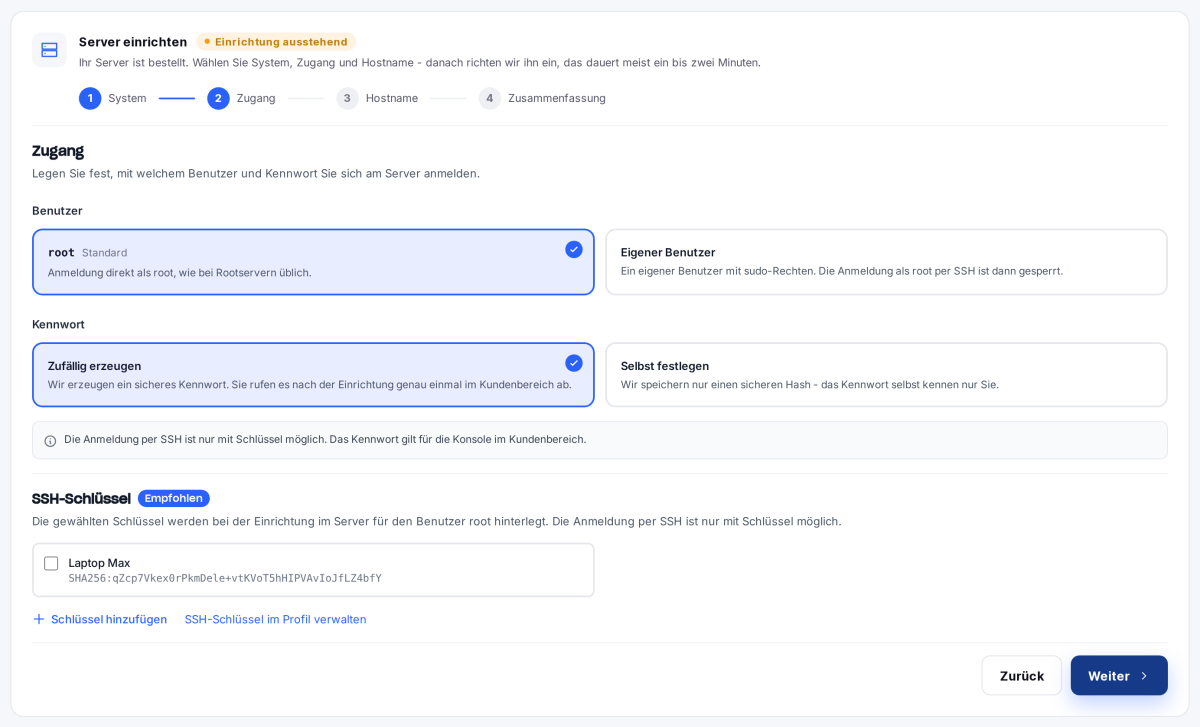Click the Weiter button
This screenshot has width=1200, height=727.
click(1119, 676)
